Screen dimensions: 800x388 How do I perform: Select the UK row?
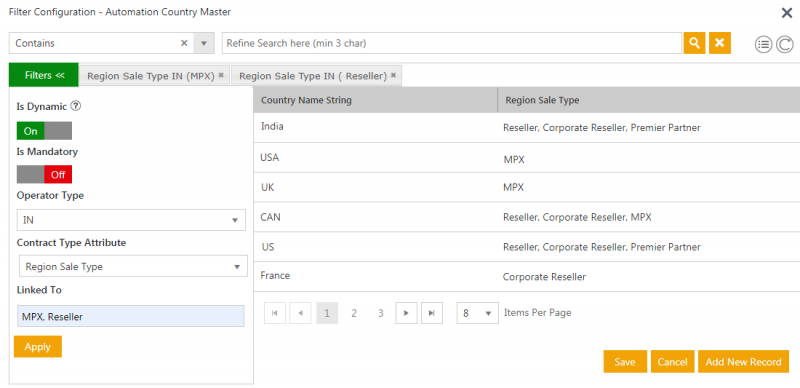coord(527,187)
